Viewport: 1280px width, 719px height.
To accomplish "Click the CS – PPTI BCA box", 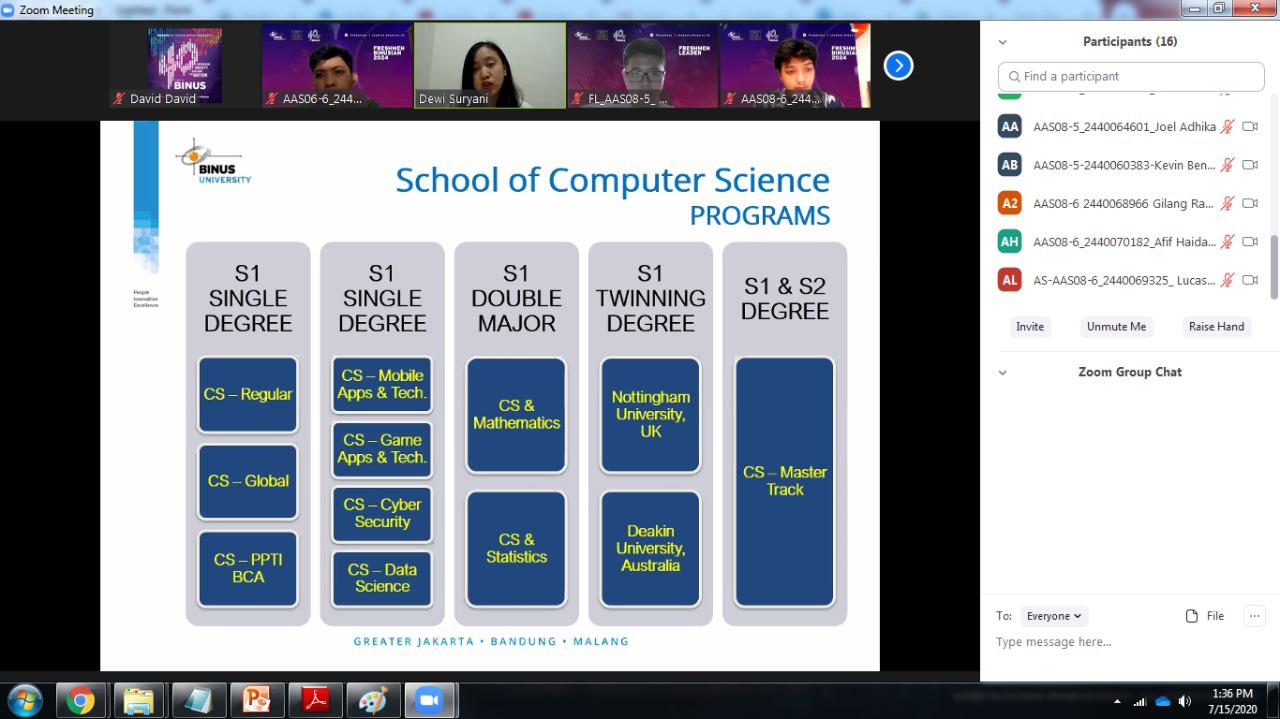I will click(x=248, y=568).
